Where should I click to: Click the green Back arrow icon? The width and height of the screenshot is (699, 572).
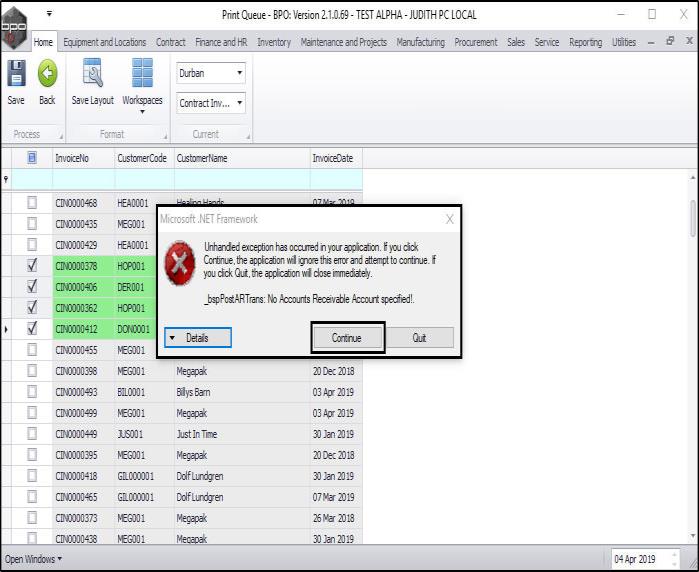[x=47, y=73]
